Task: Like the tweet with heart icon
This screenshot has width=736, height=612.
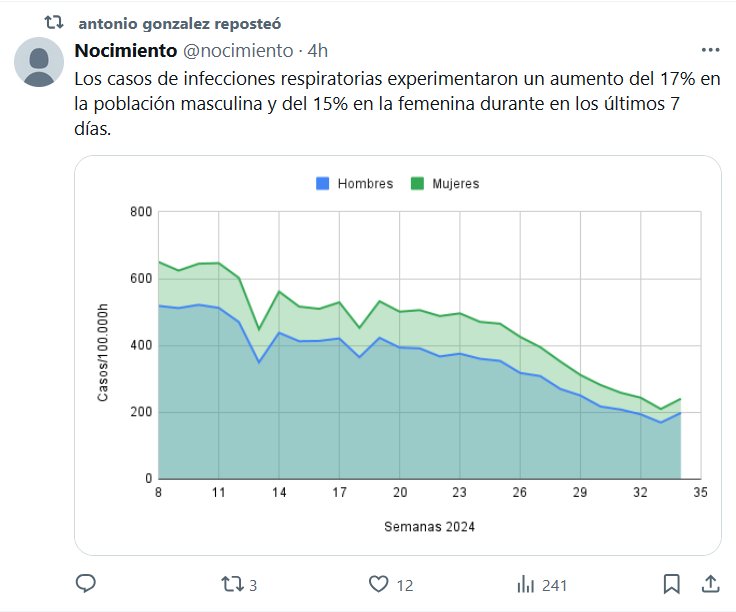Action: coord(378,583)
